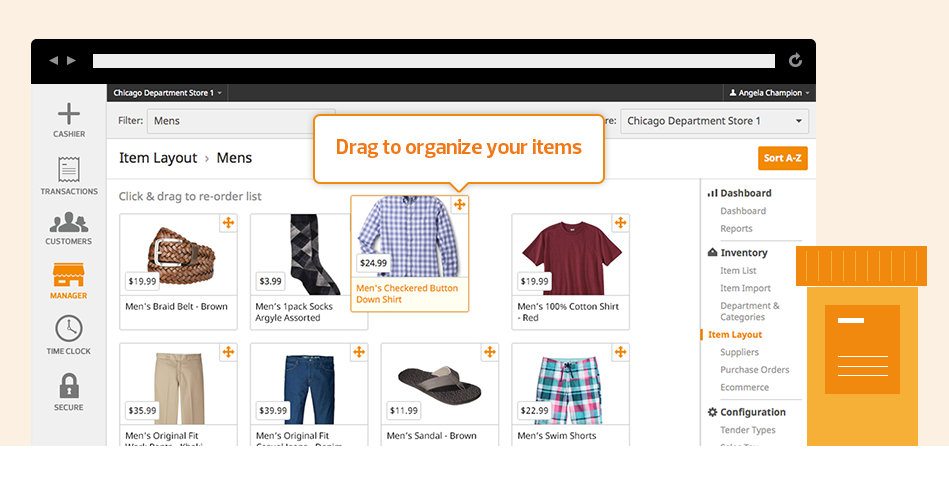The image size is (949, 491).
Task: Click the brown braid belt image
Action: pyautogui.click(x=181, y=254)
